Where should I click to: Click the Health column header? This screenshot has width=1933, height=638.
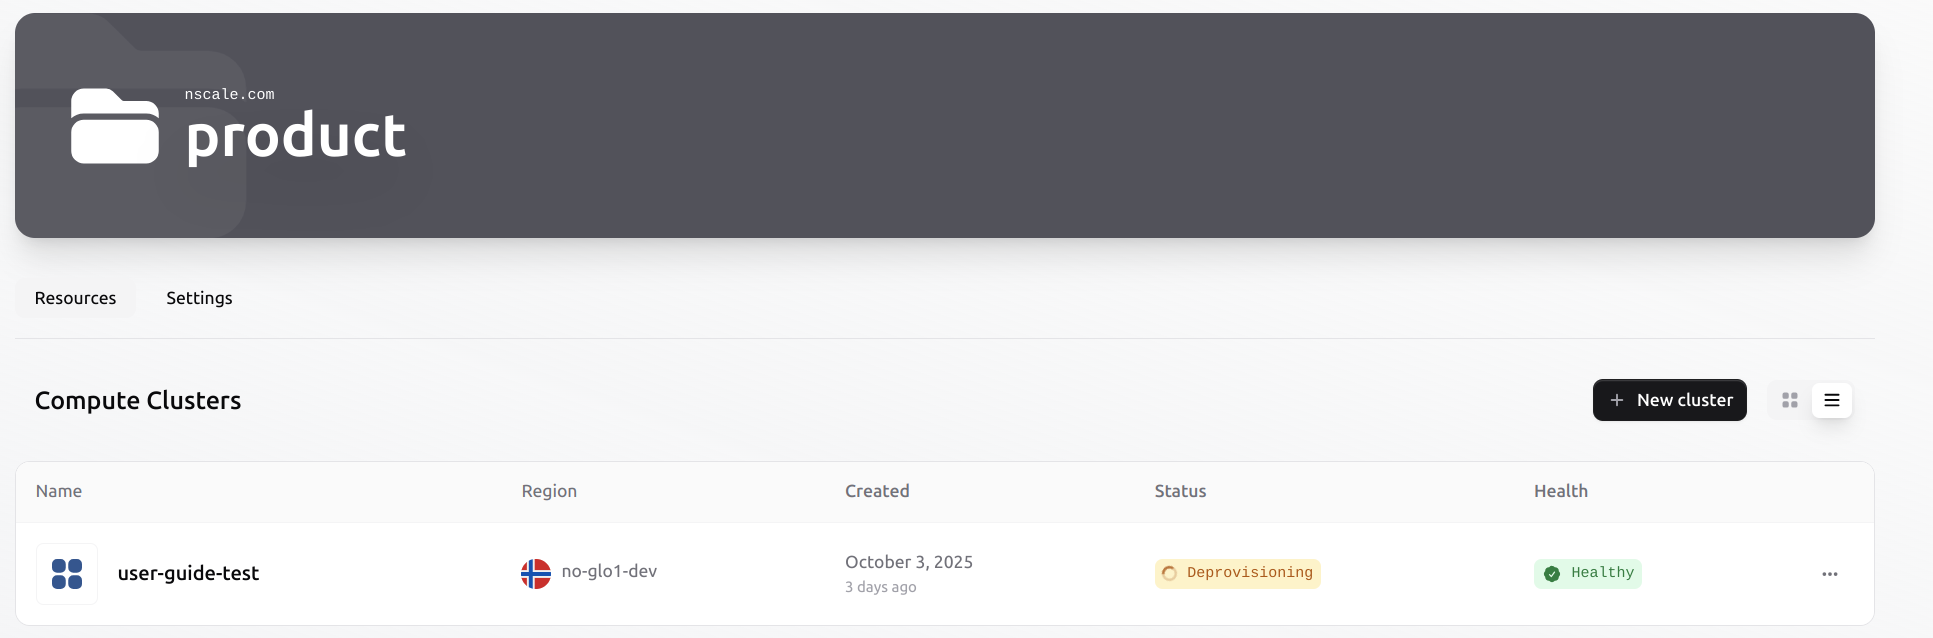pyautogui.click(x=1561, y=491)
